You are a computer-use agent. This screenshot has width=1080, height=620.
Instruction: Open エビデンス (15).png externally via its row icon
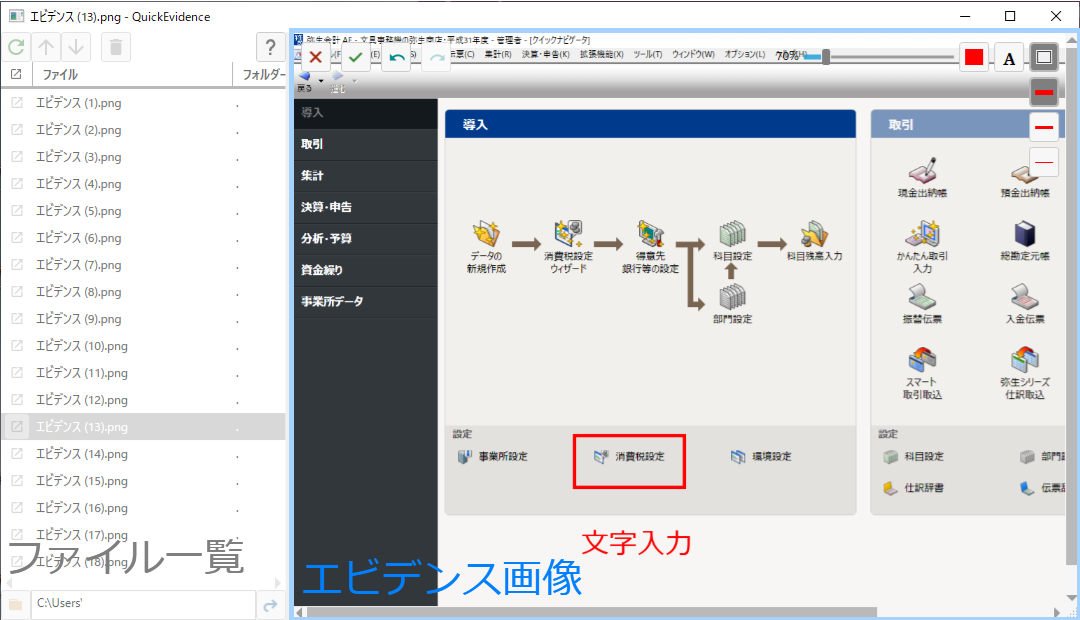17,481
